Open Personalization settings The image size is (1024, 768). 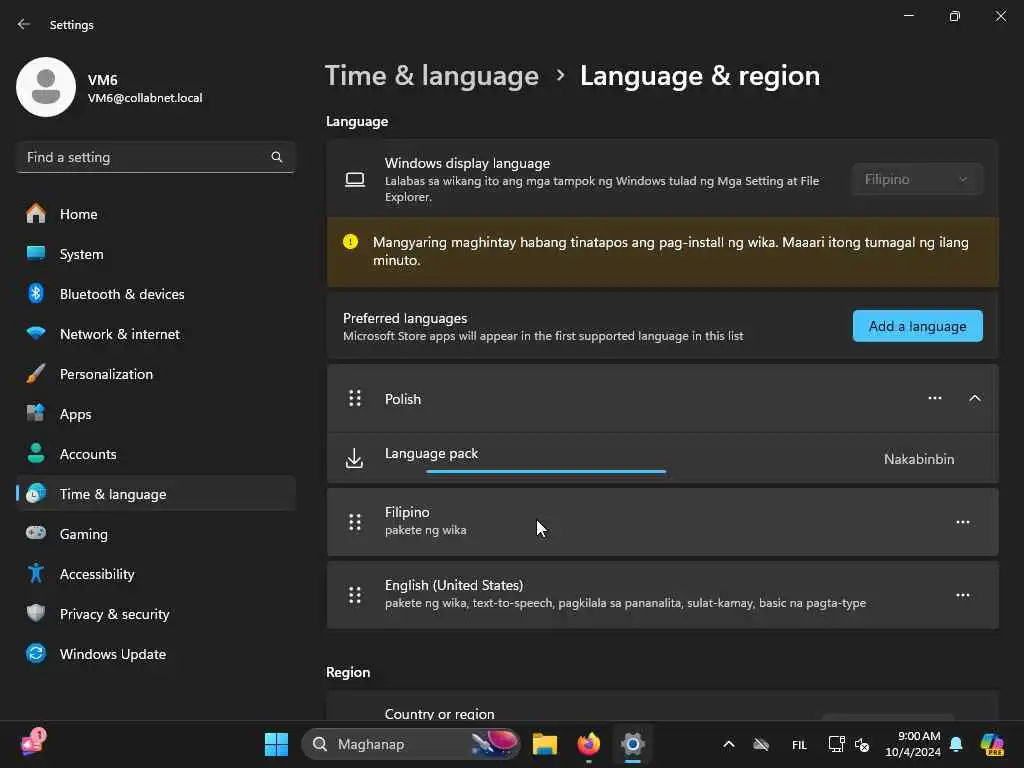tap(155, 374)
